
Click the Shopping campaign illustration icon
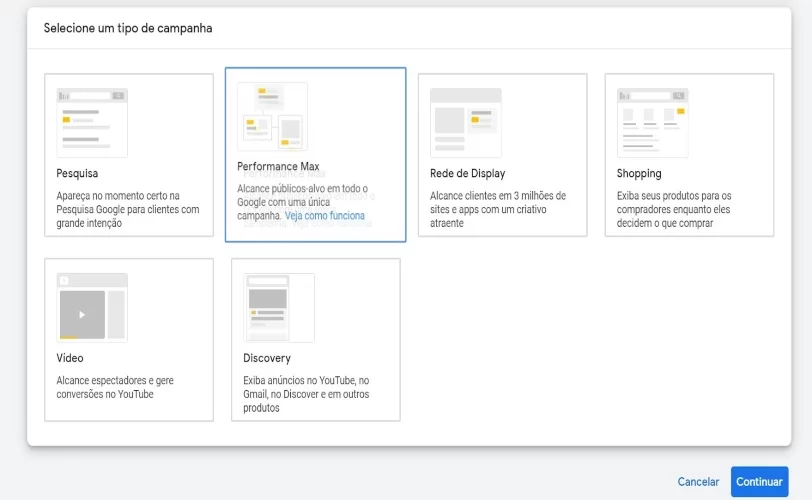(x=652, y=123)
